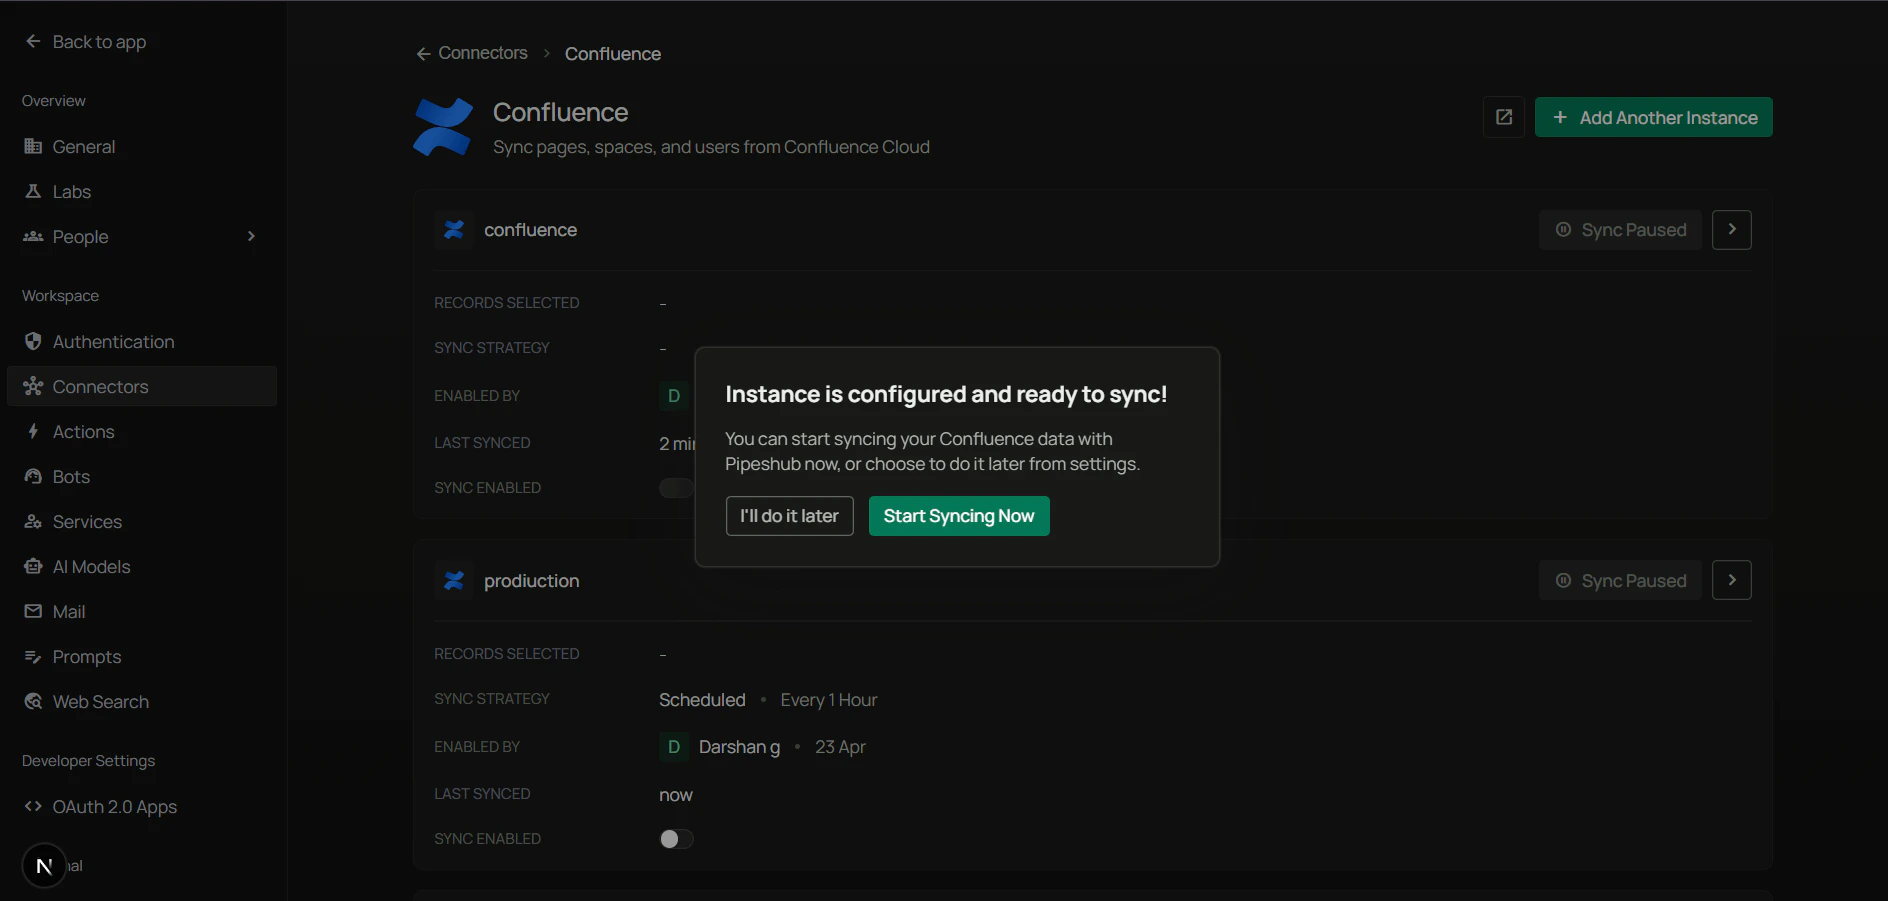Click the small logo of confluence instance
This screenshot has width=1888, height=901.
(454, 230)
